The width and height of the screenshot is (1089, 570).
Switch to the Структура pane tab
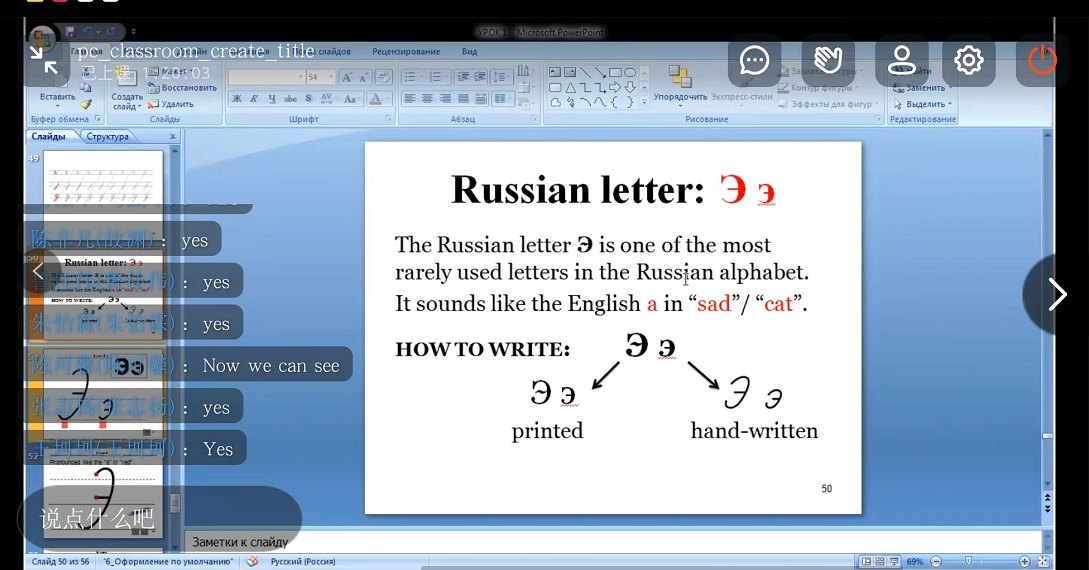[108, 137]
